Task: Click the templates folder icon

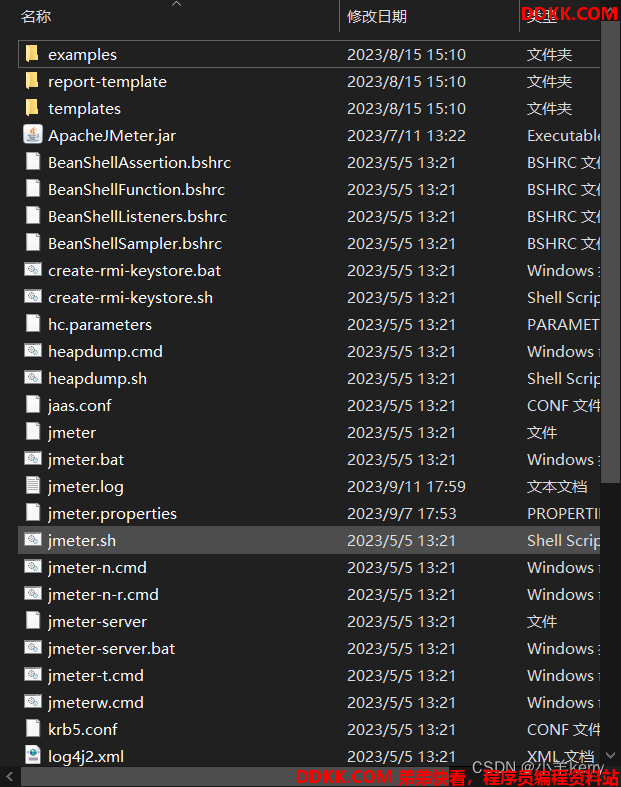Action: pos(32,107)
